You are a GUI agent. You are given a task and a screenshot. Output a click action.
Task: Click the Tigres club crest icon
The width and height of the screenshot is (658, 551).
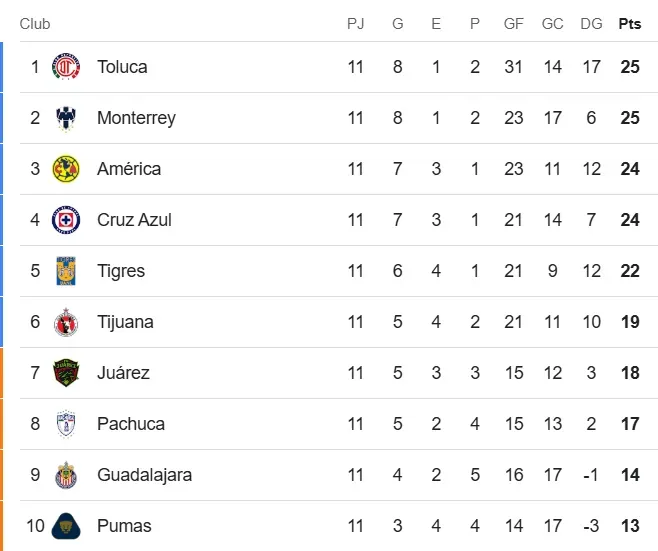66,271
